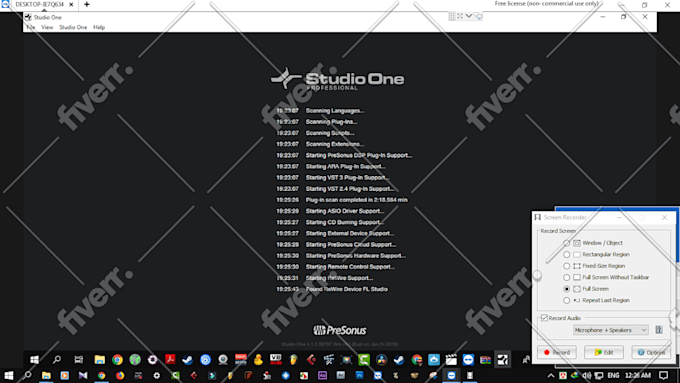Minimize the Screen Recorder window

(619, 217)
